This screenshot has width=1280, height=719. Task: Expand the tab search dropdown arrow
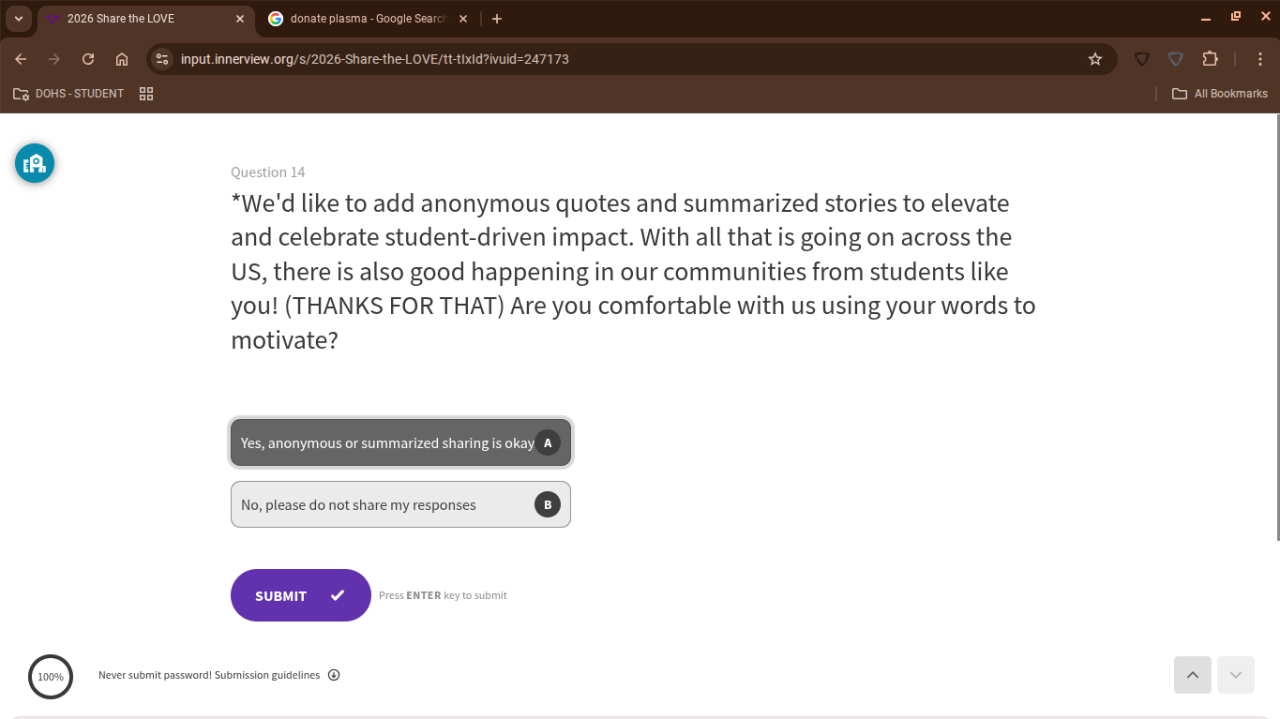[18, 19]
